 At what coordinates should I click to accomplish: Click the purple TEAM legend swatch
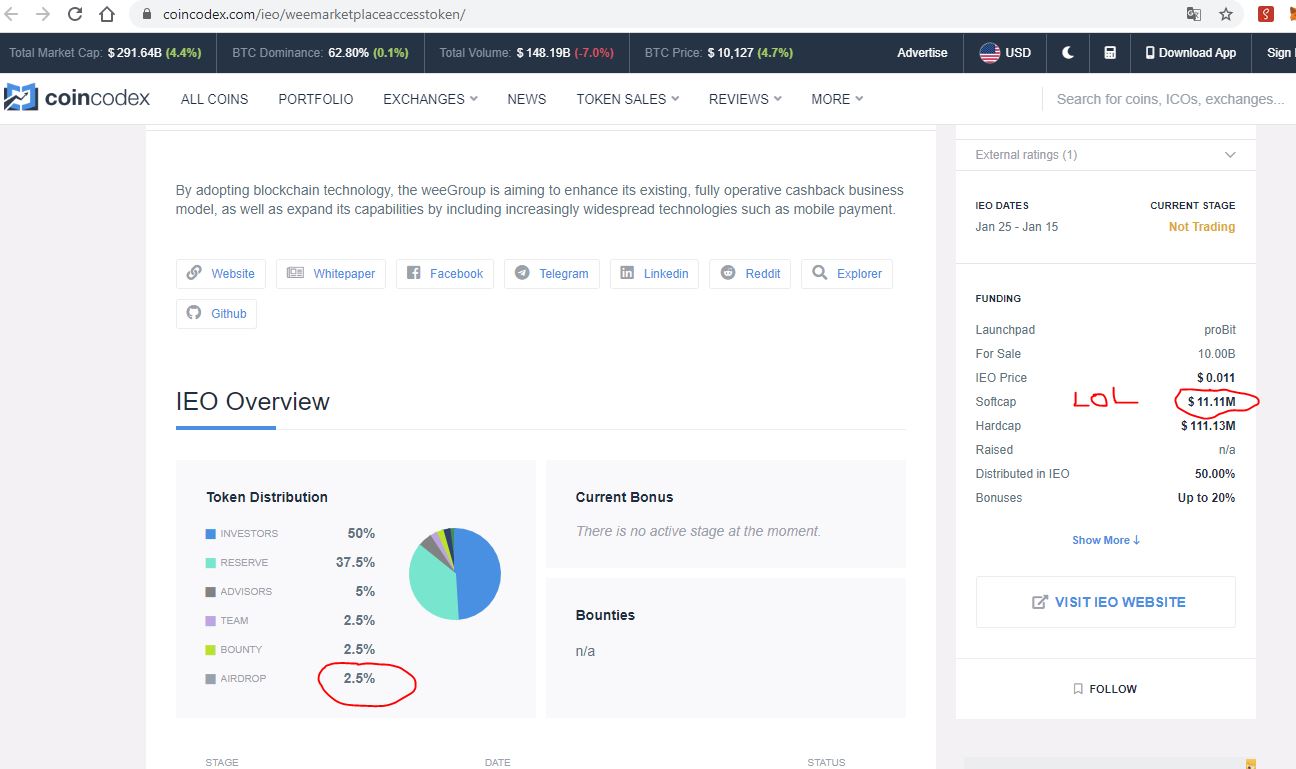coord(210,621)
